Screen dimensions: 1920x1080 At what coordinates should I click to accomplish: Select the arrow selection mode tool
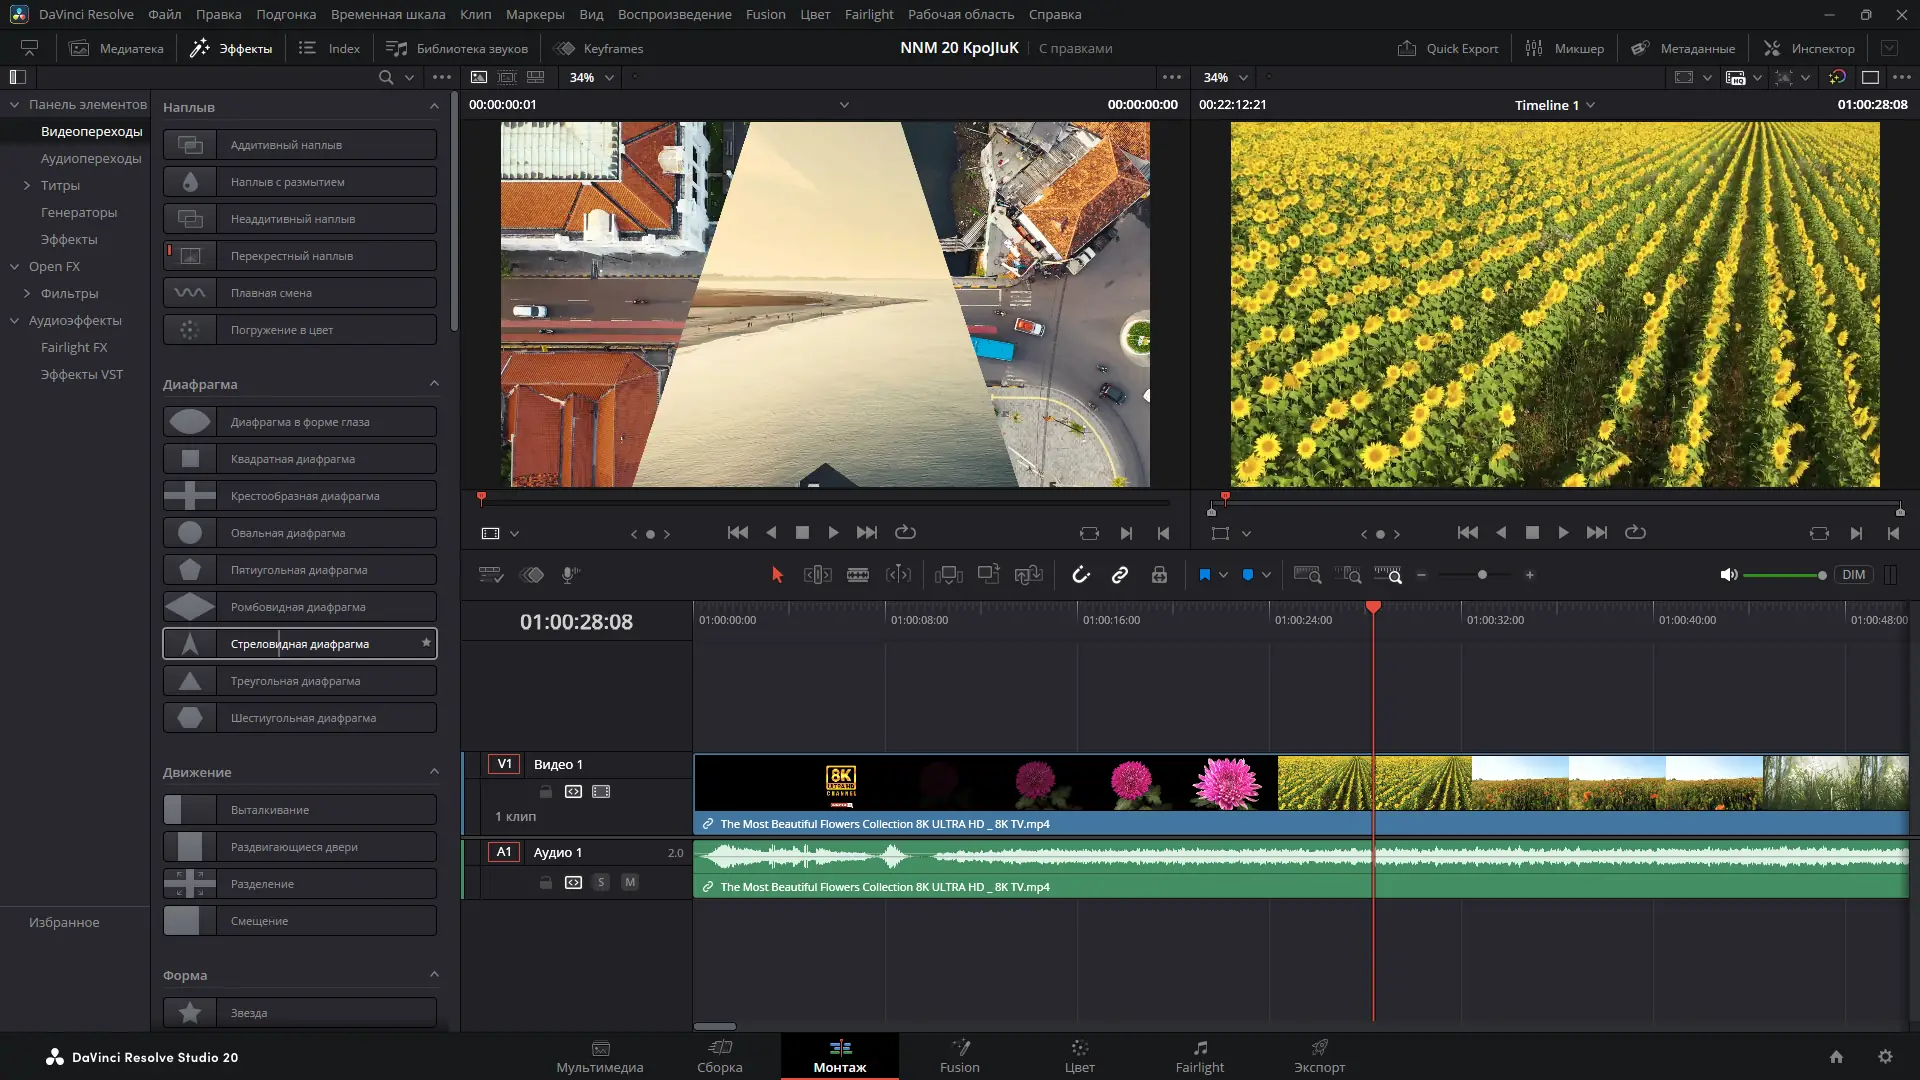[777, 575]
